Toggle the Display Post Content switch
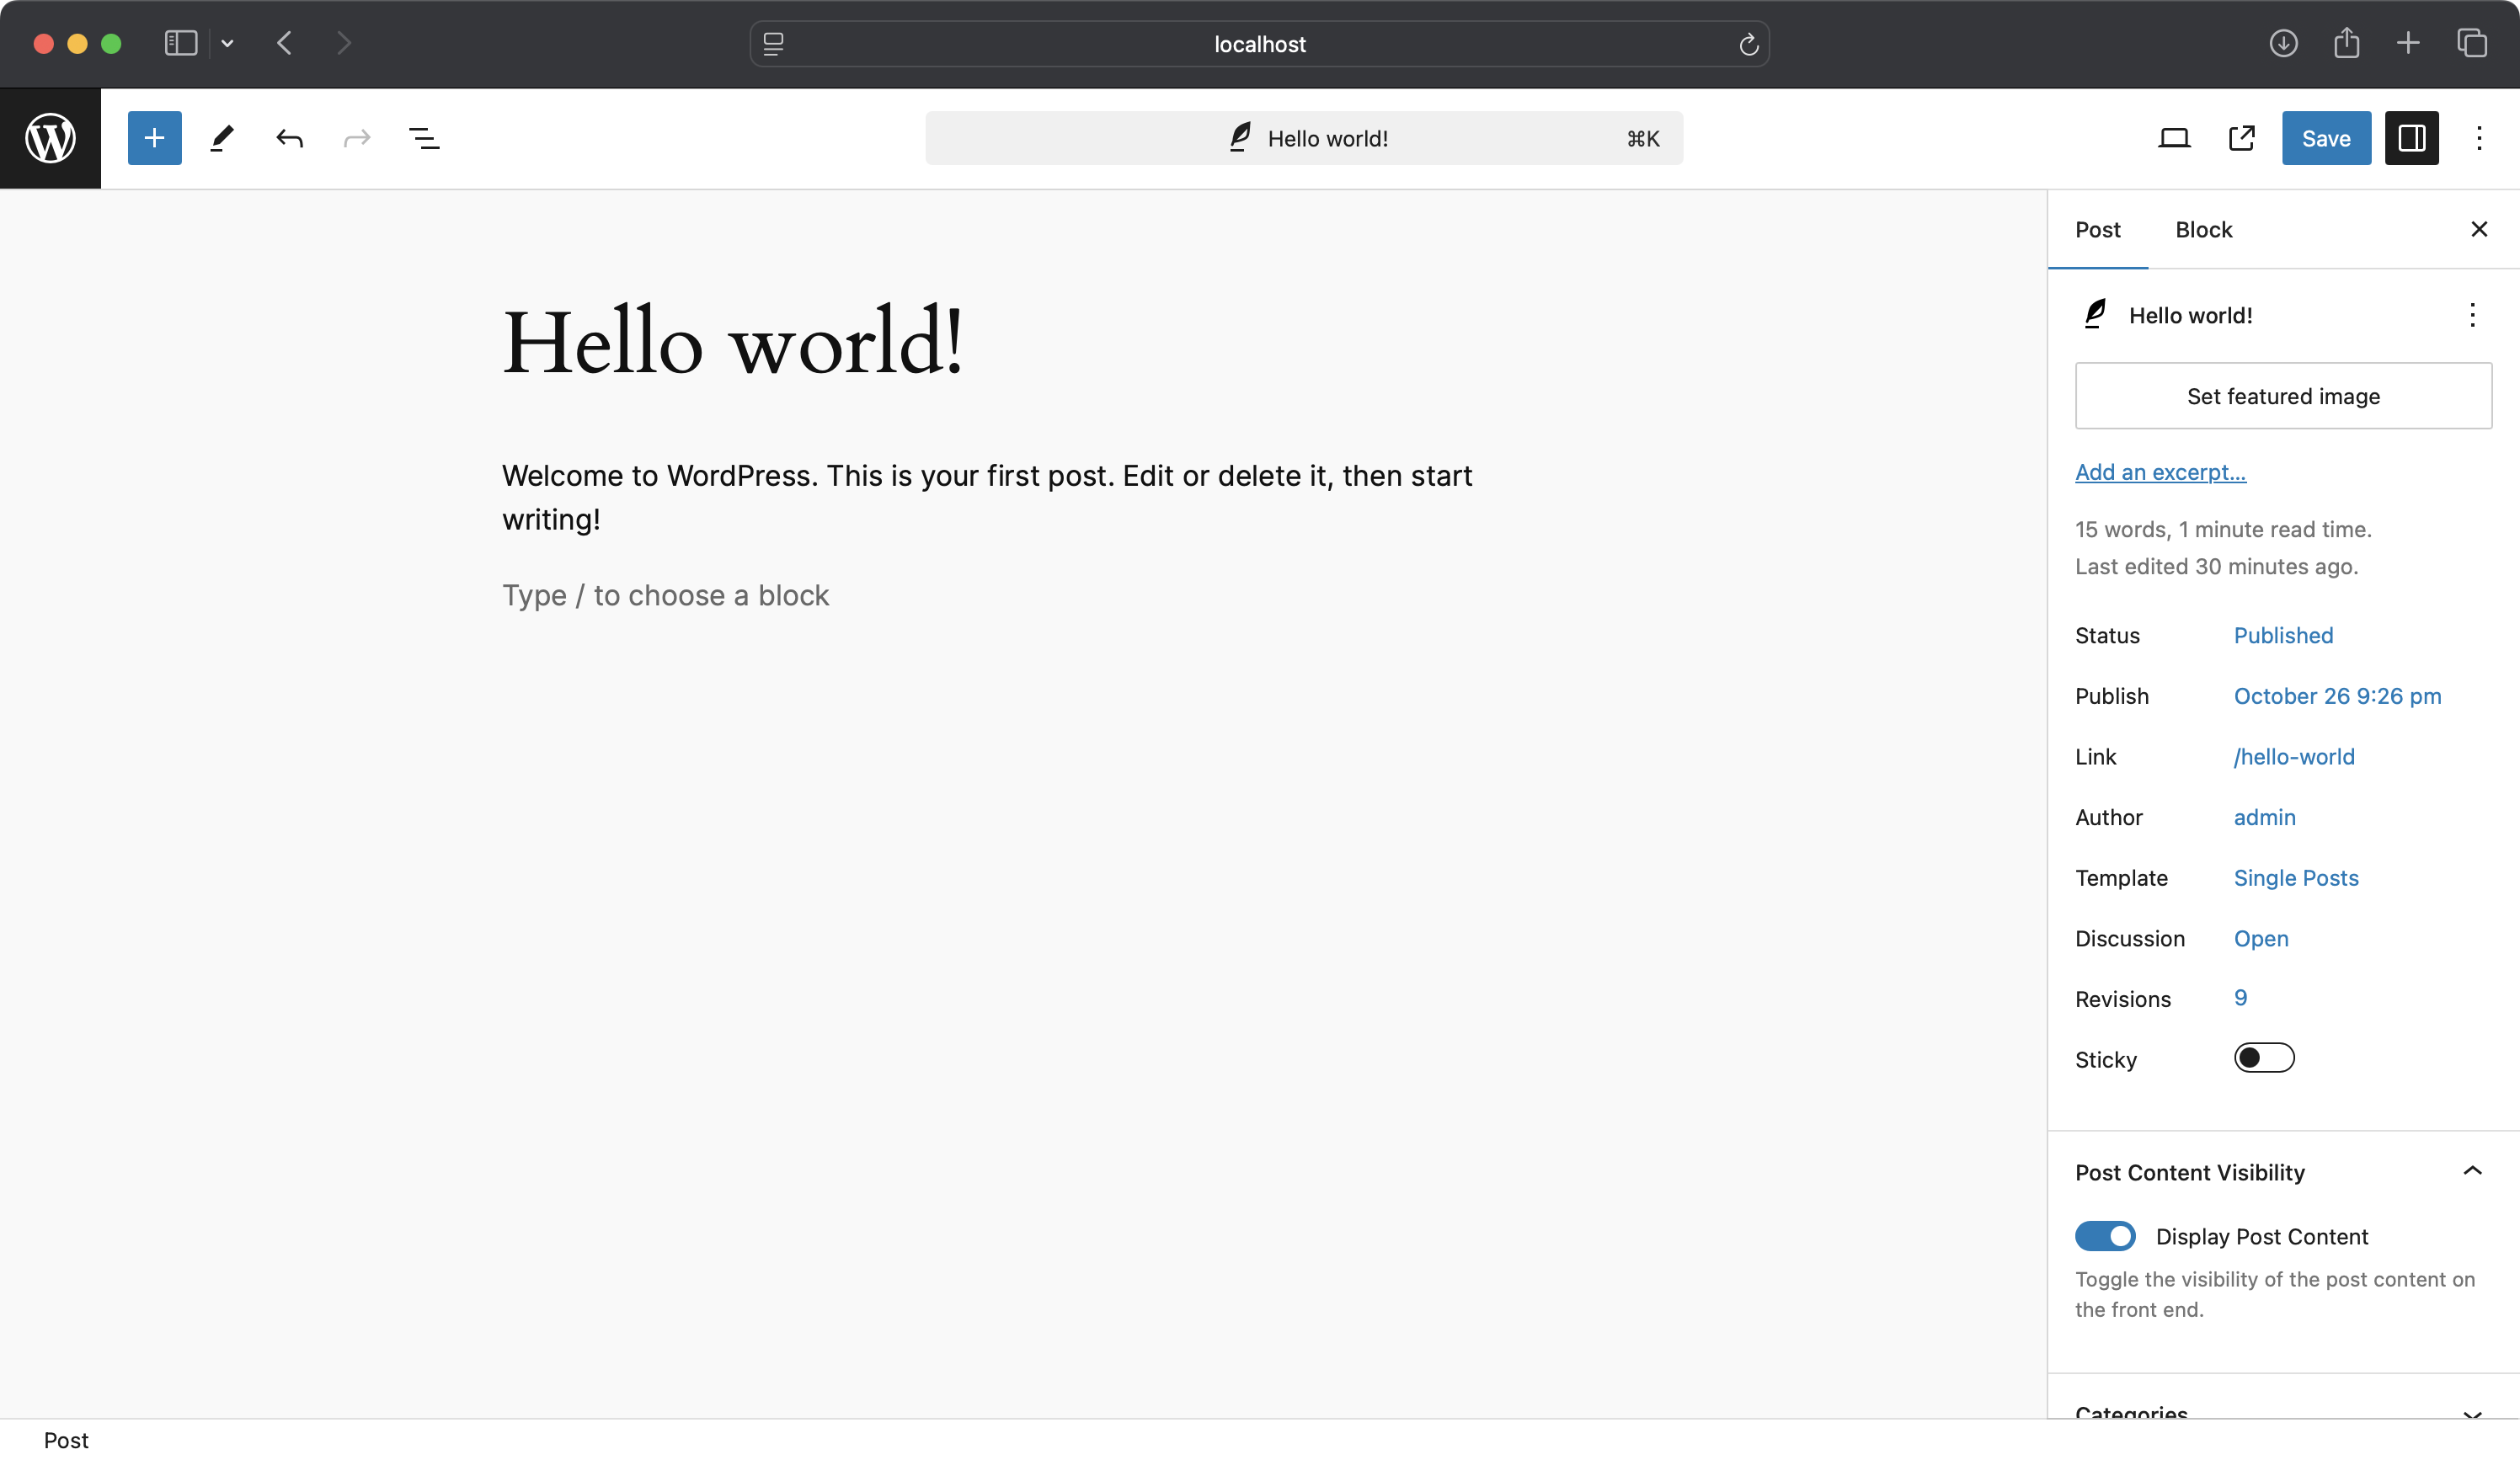Viewport: 2520px width, 1460px height. pos(2105,1236)
